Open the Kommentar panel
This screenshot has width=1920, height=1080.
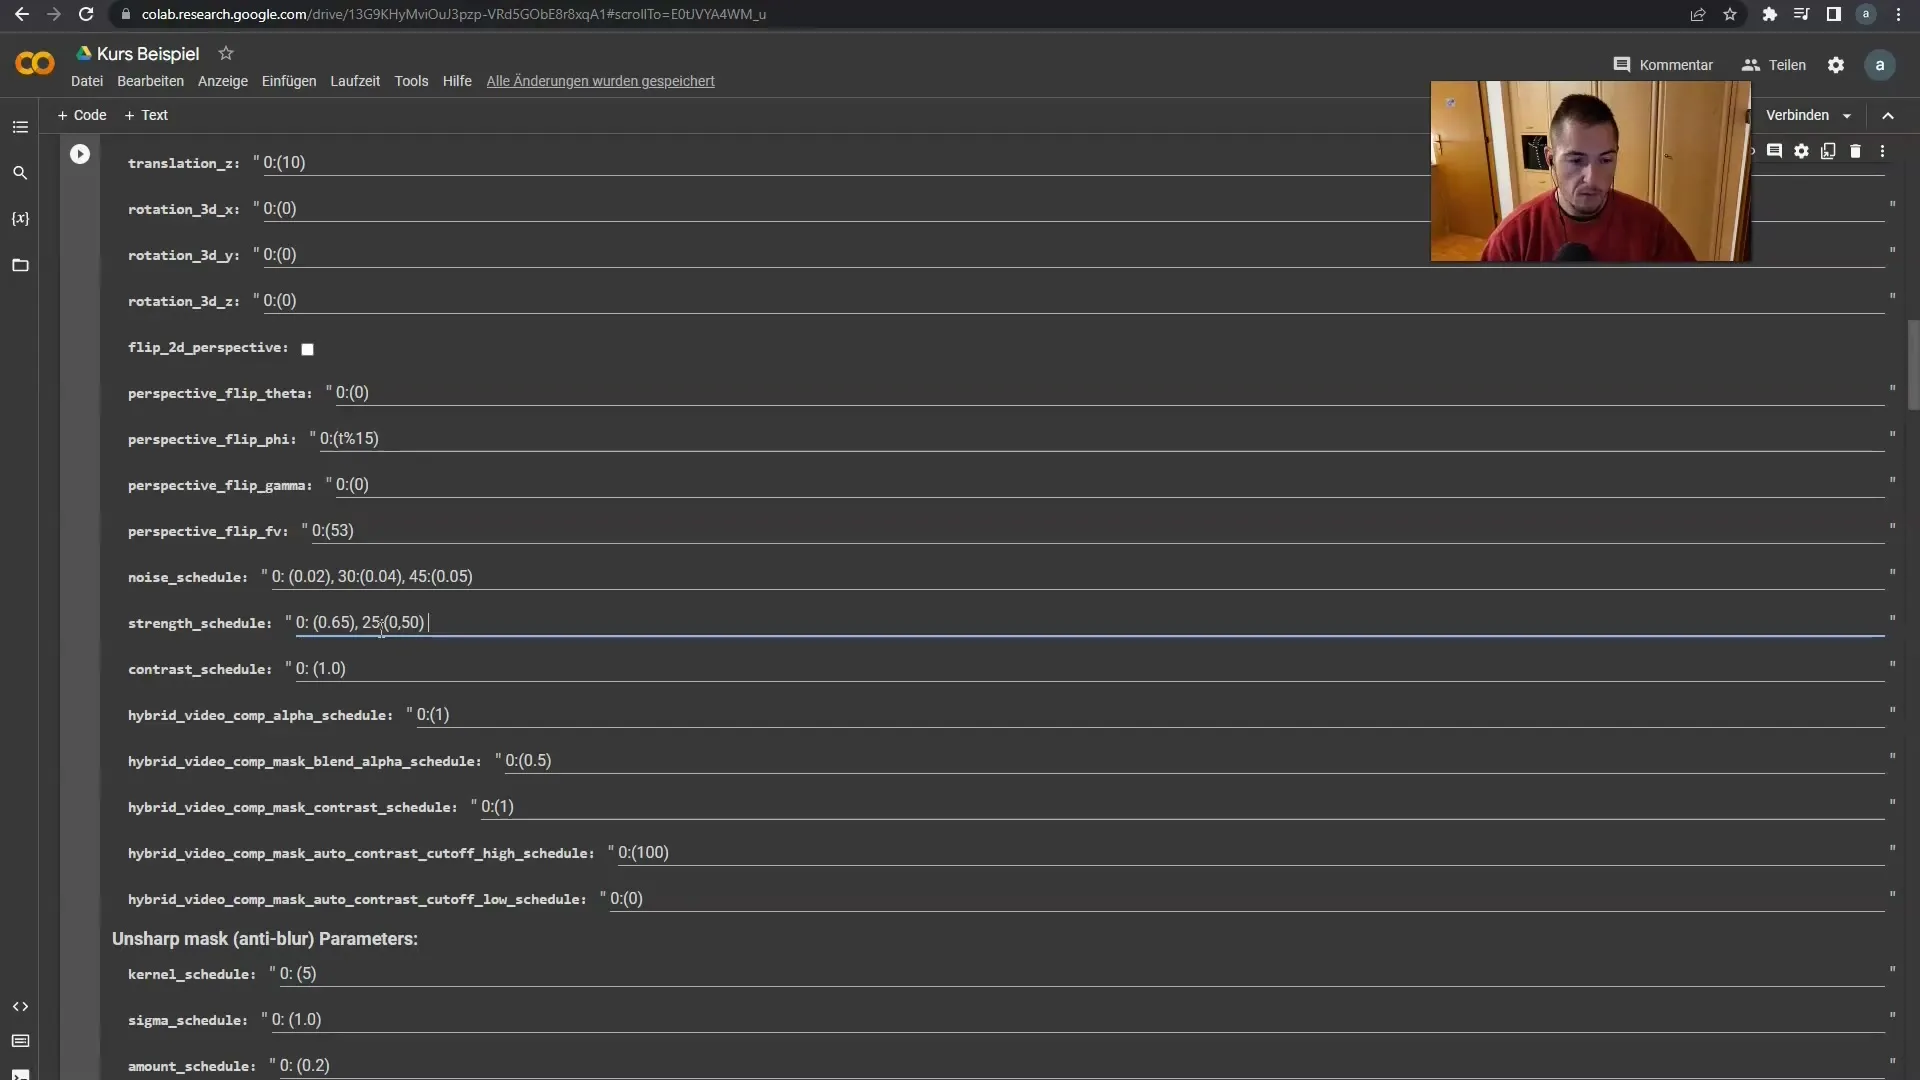coord(1663,65)
